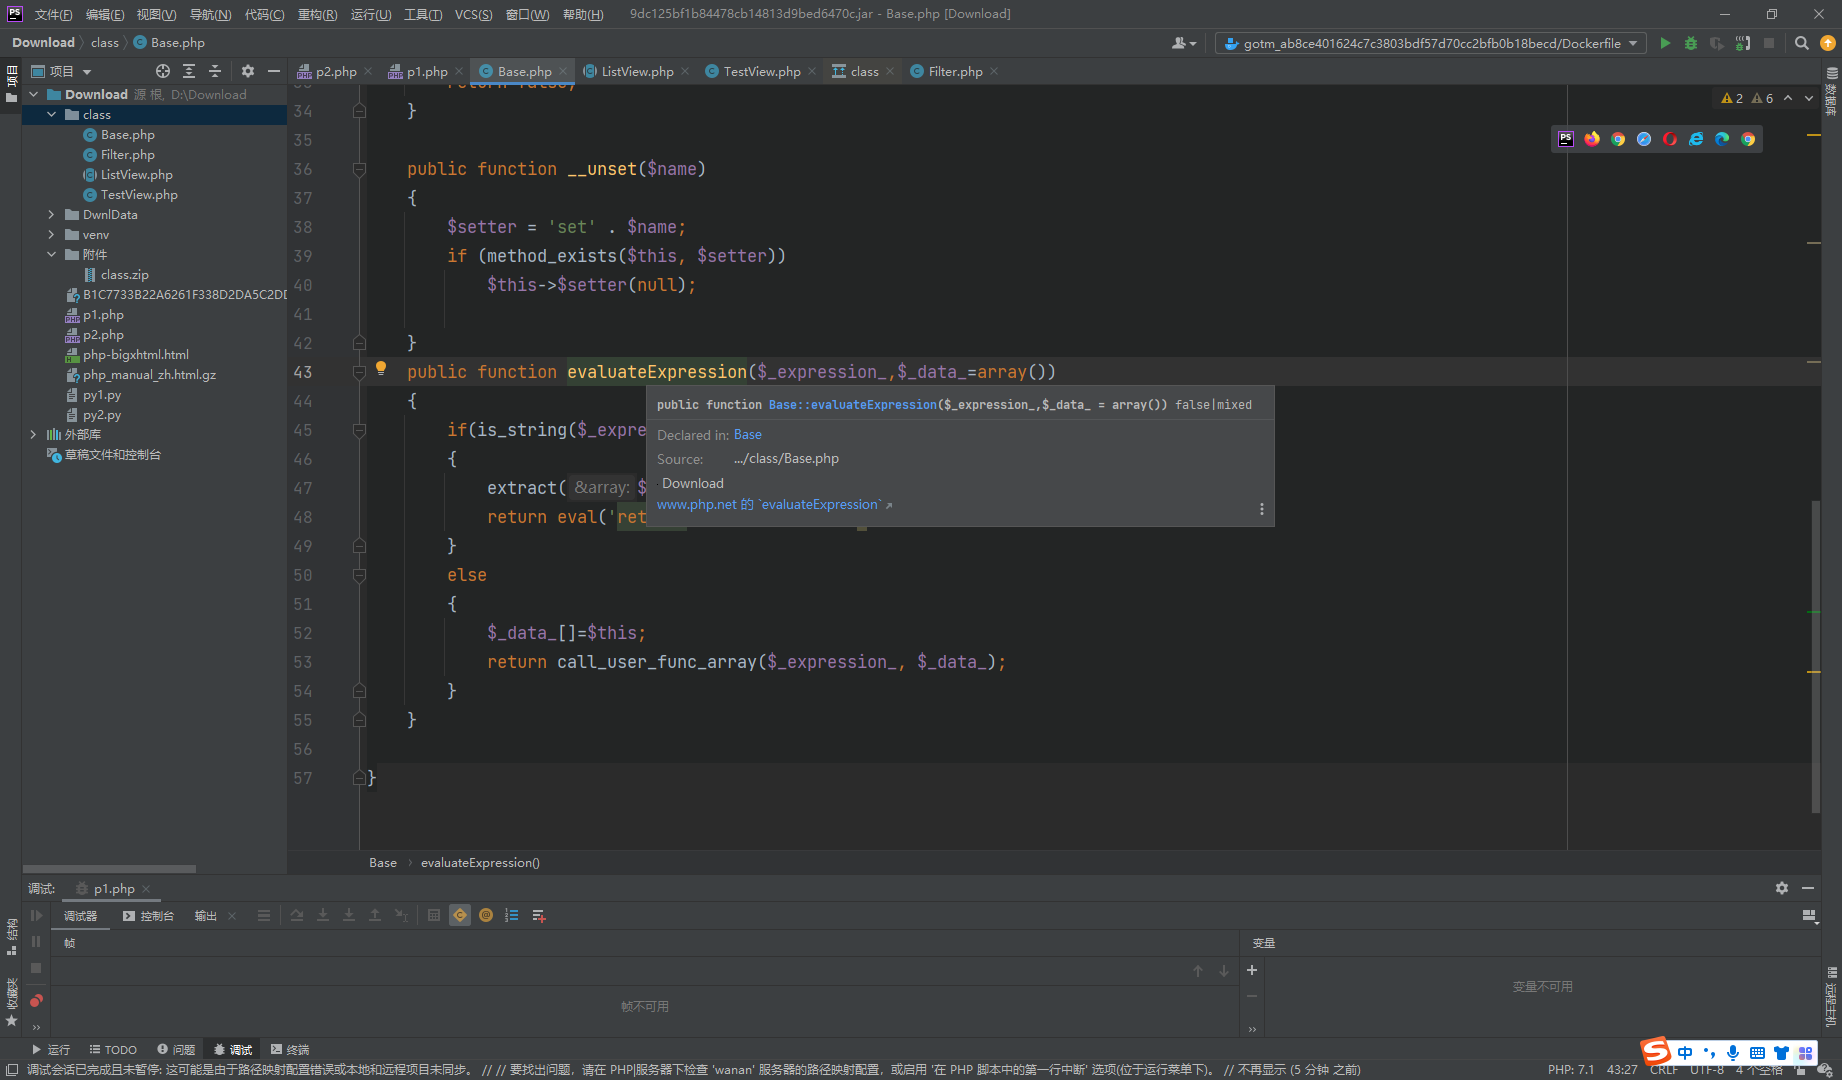Expand the 外部库 external libraries node

[x=34, y=435]
